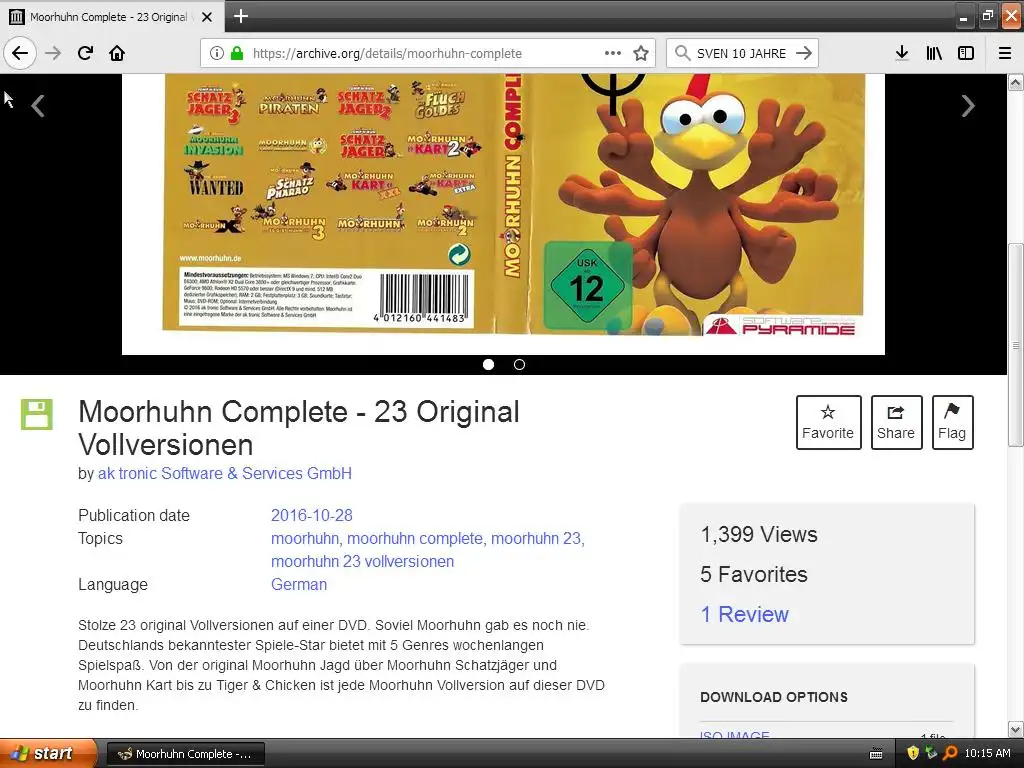Open the Firefox hamburger menu

(1005, 53)
